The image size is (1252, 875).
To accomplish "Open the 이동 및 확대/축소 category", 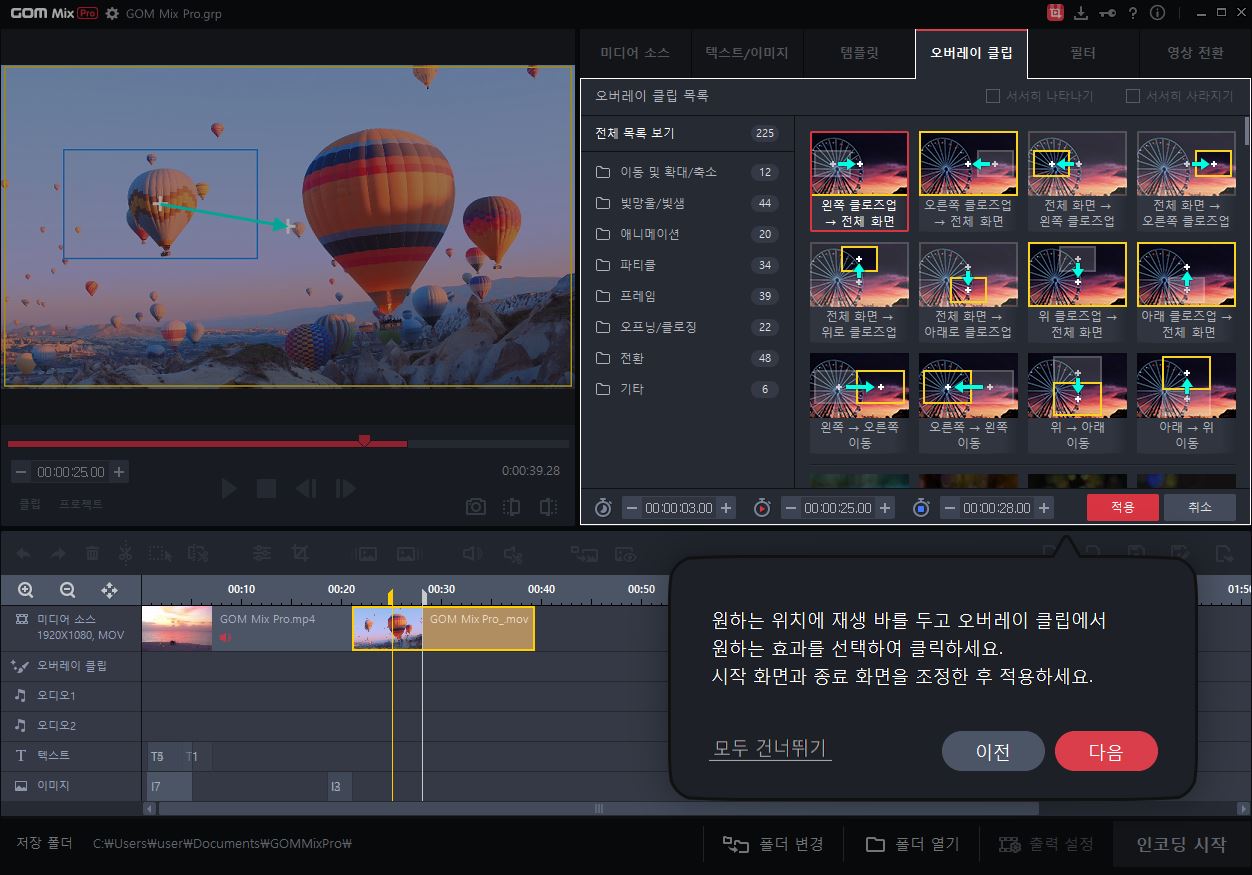I will (x=686, y=172).
